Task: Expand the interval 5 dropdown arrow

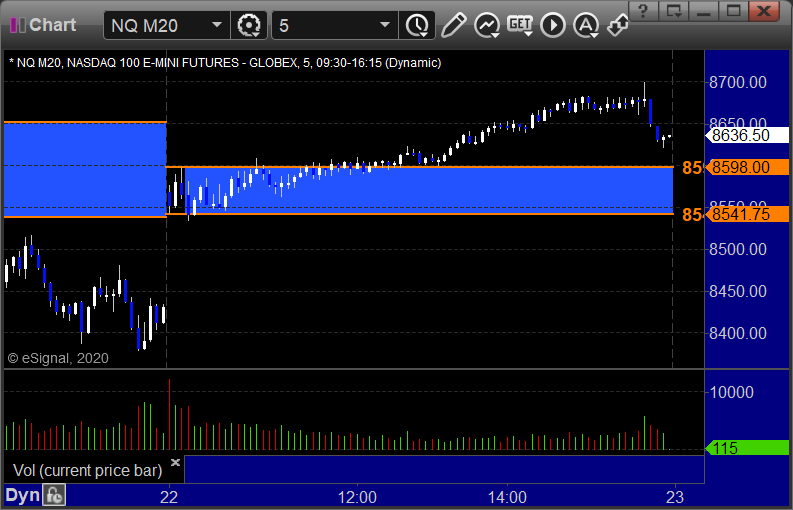Action: (x=385, y=25)
